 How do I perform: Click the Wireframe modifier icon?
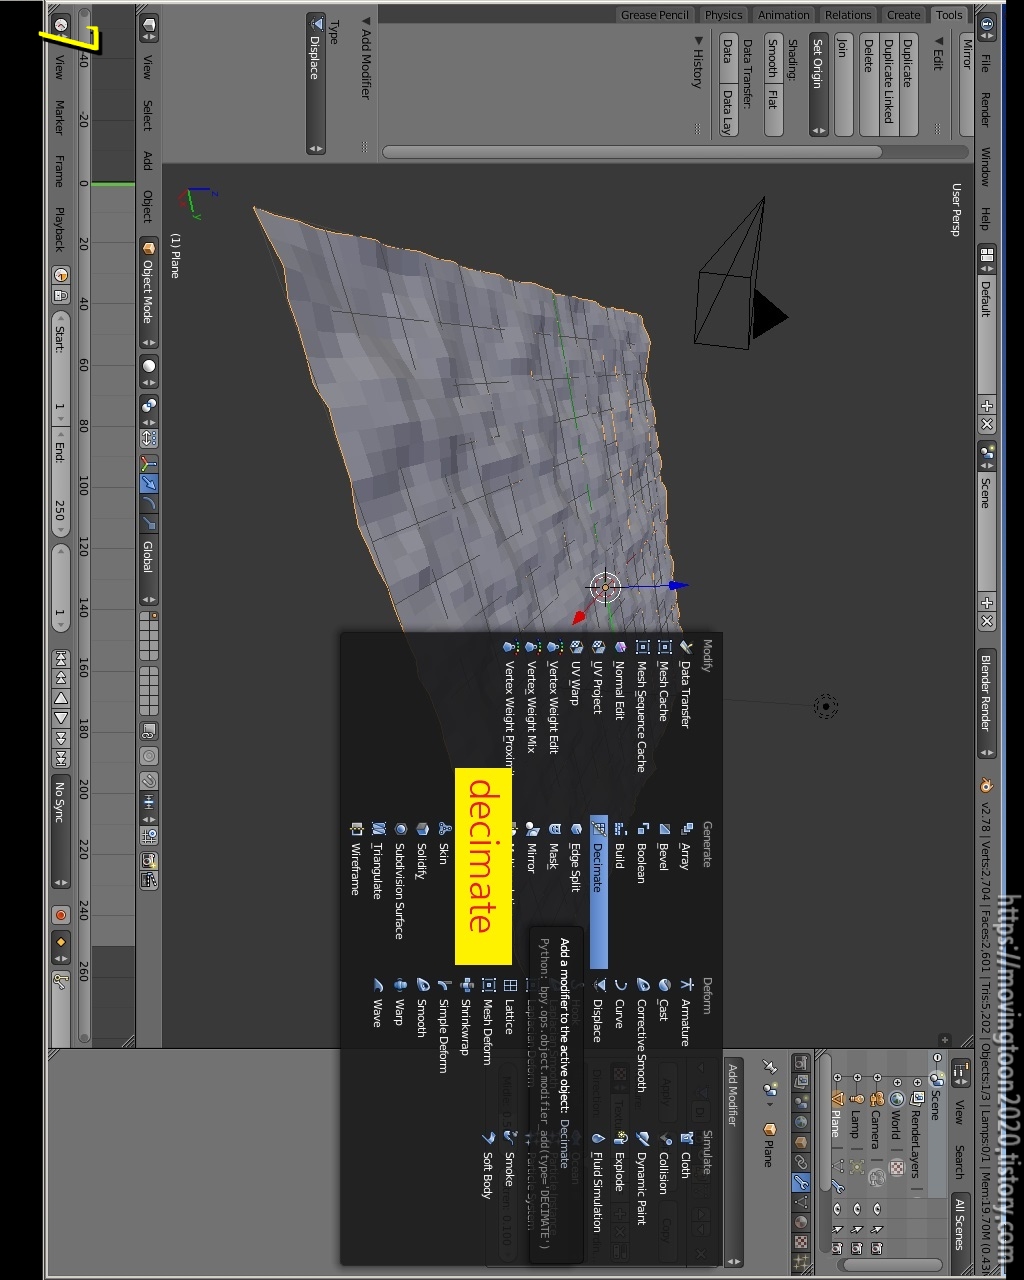tap(356, 829)
